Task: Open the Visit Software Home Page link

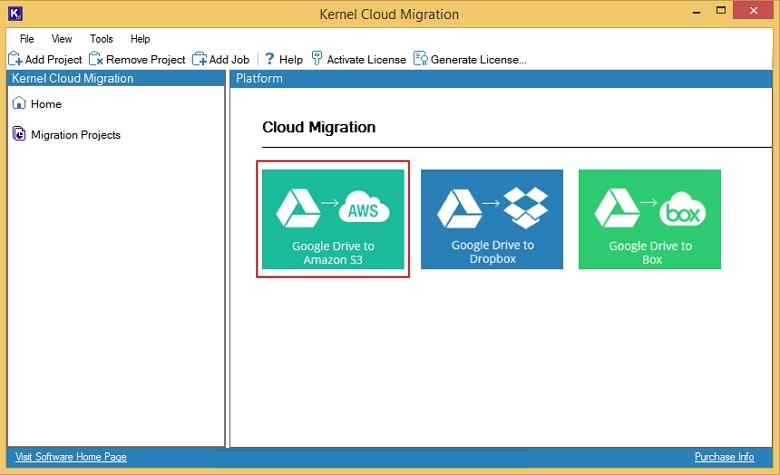Action: 71,457
